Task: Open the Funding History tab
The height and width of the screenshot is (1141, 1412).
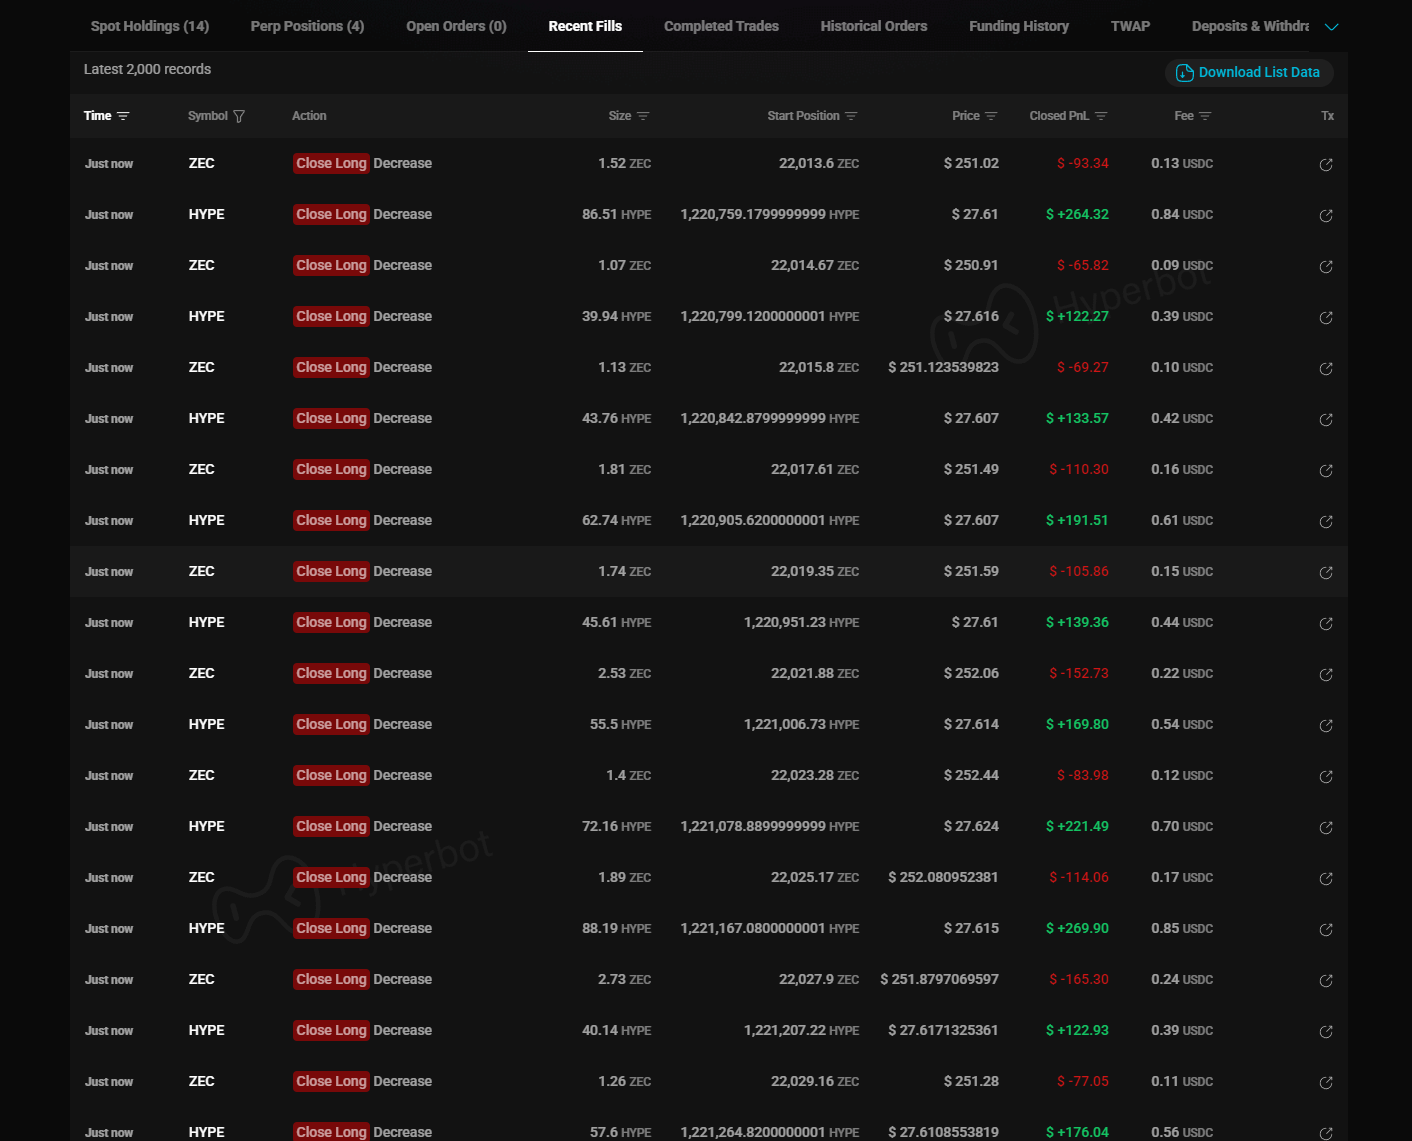Action: (1018, 26)
